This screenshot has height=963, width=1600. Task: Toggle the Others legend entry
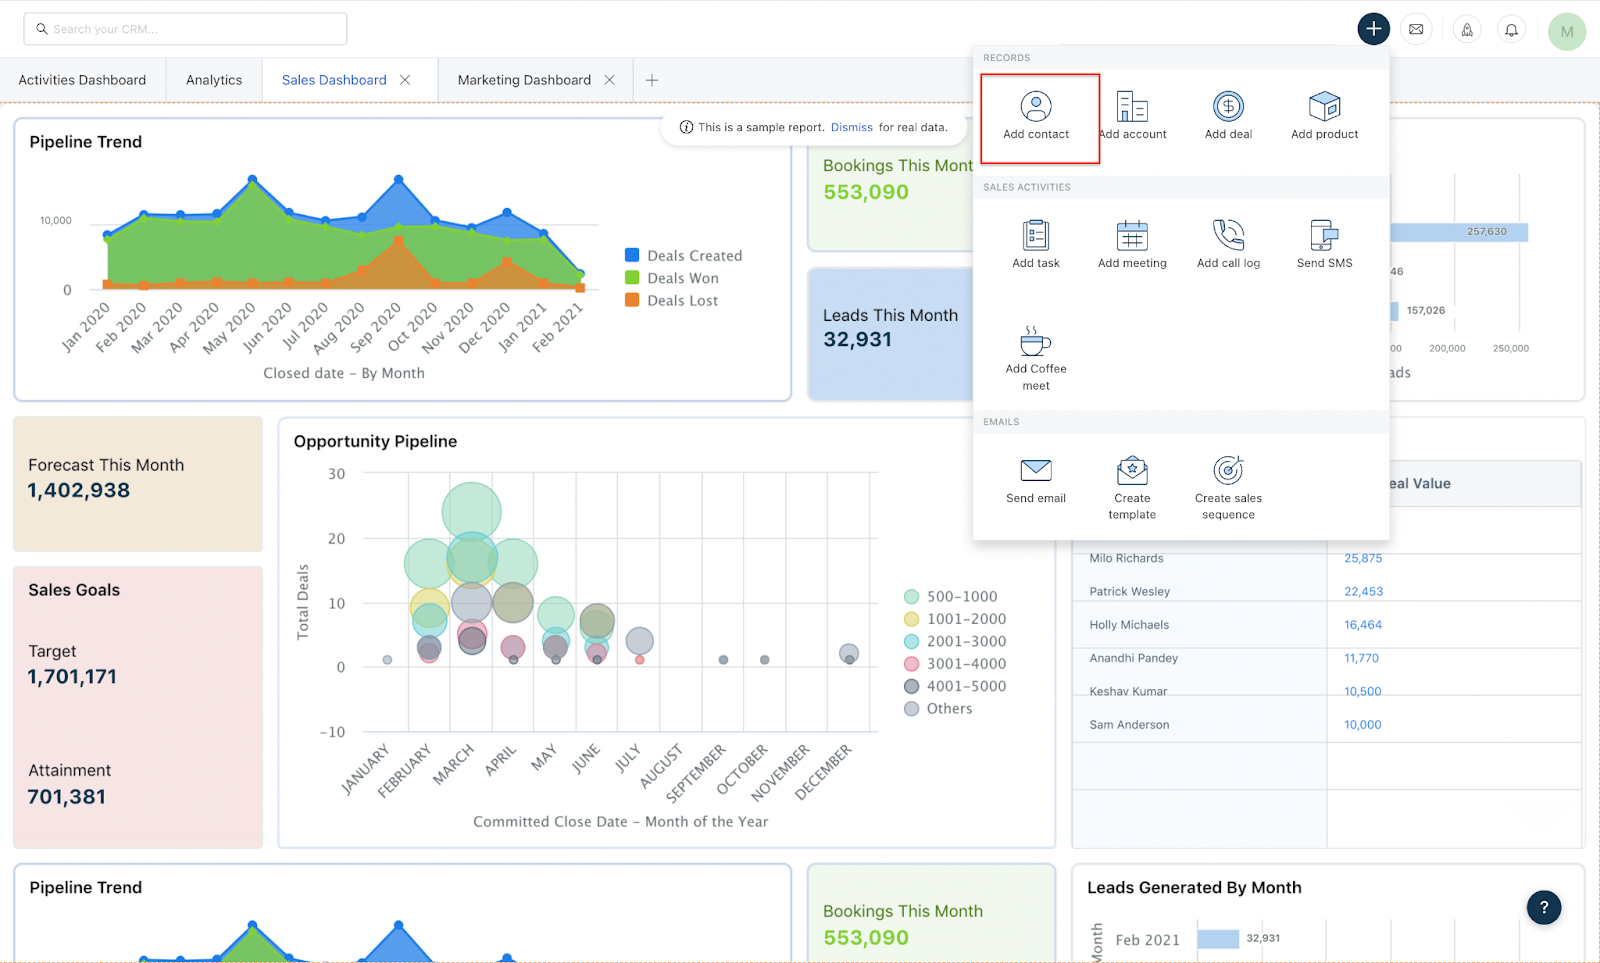pos(938,708)
